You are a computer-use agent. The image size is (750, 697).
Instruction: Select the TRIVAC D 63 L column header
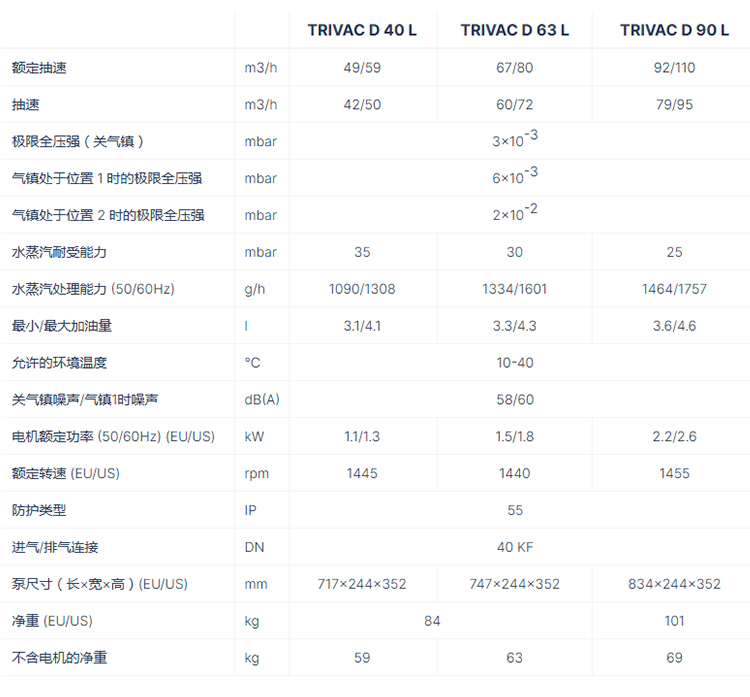coord(515,30)
